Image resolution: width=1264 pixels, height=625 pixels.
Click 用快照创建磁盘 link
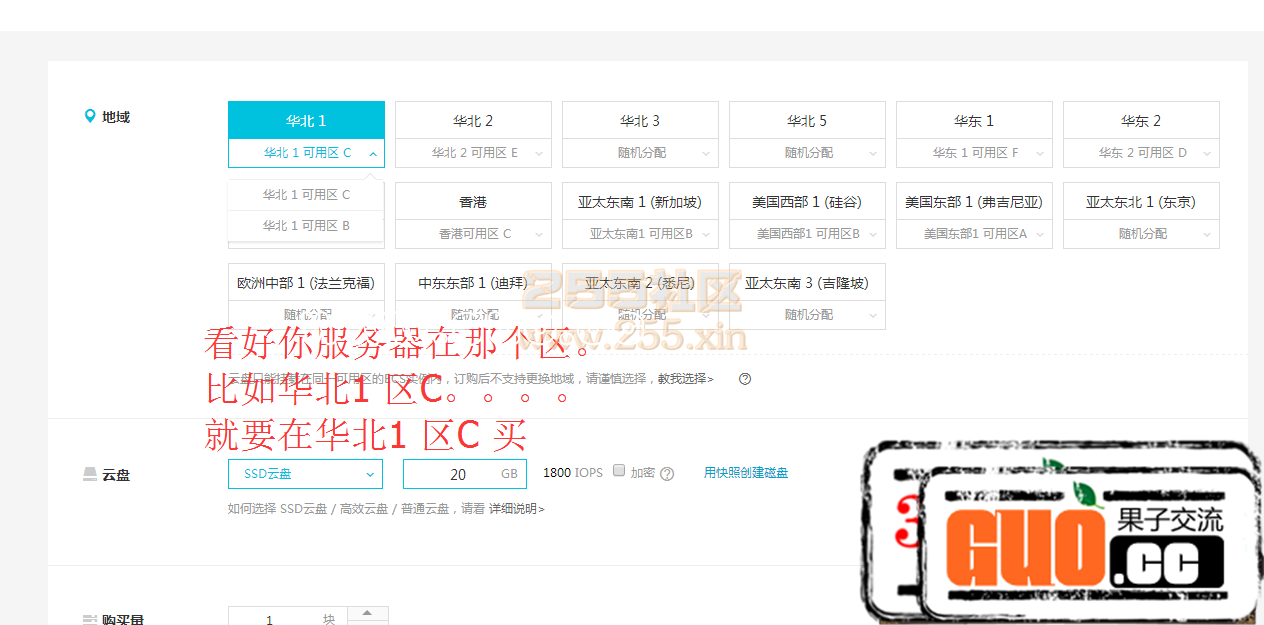(x=746, y=472)
